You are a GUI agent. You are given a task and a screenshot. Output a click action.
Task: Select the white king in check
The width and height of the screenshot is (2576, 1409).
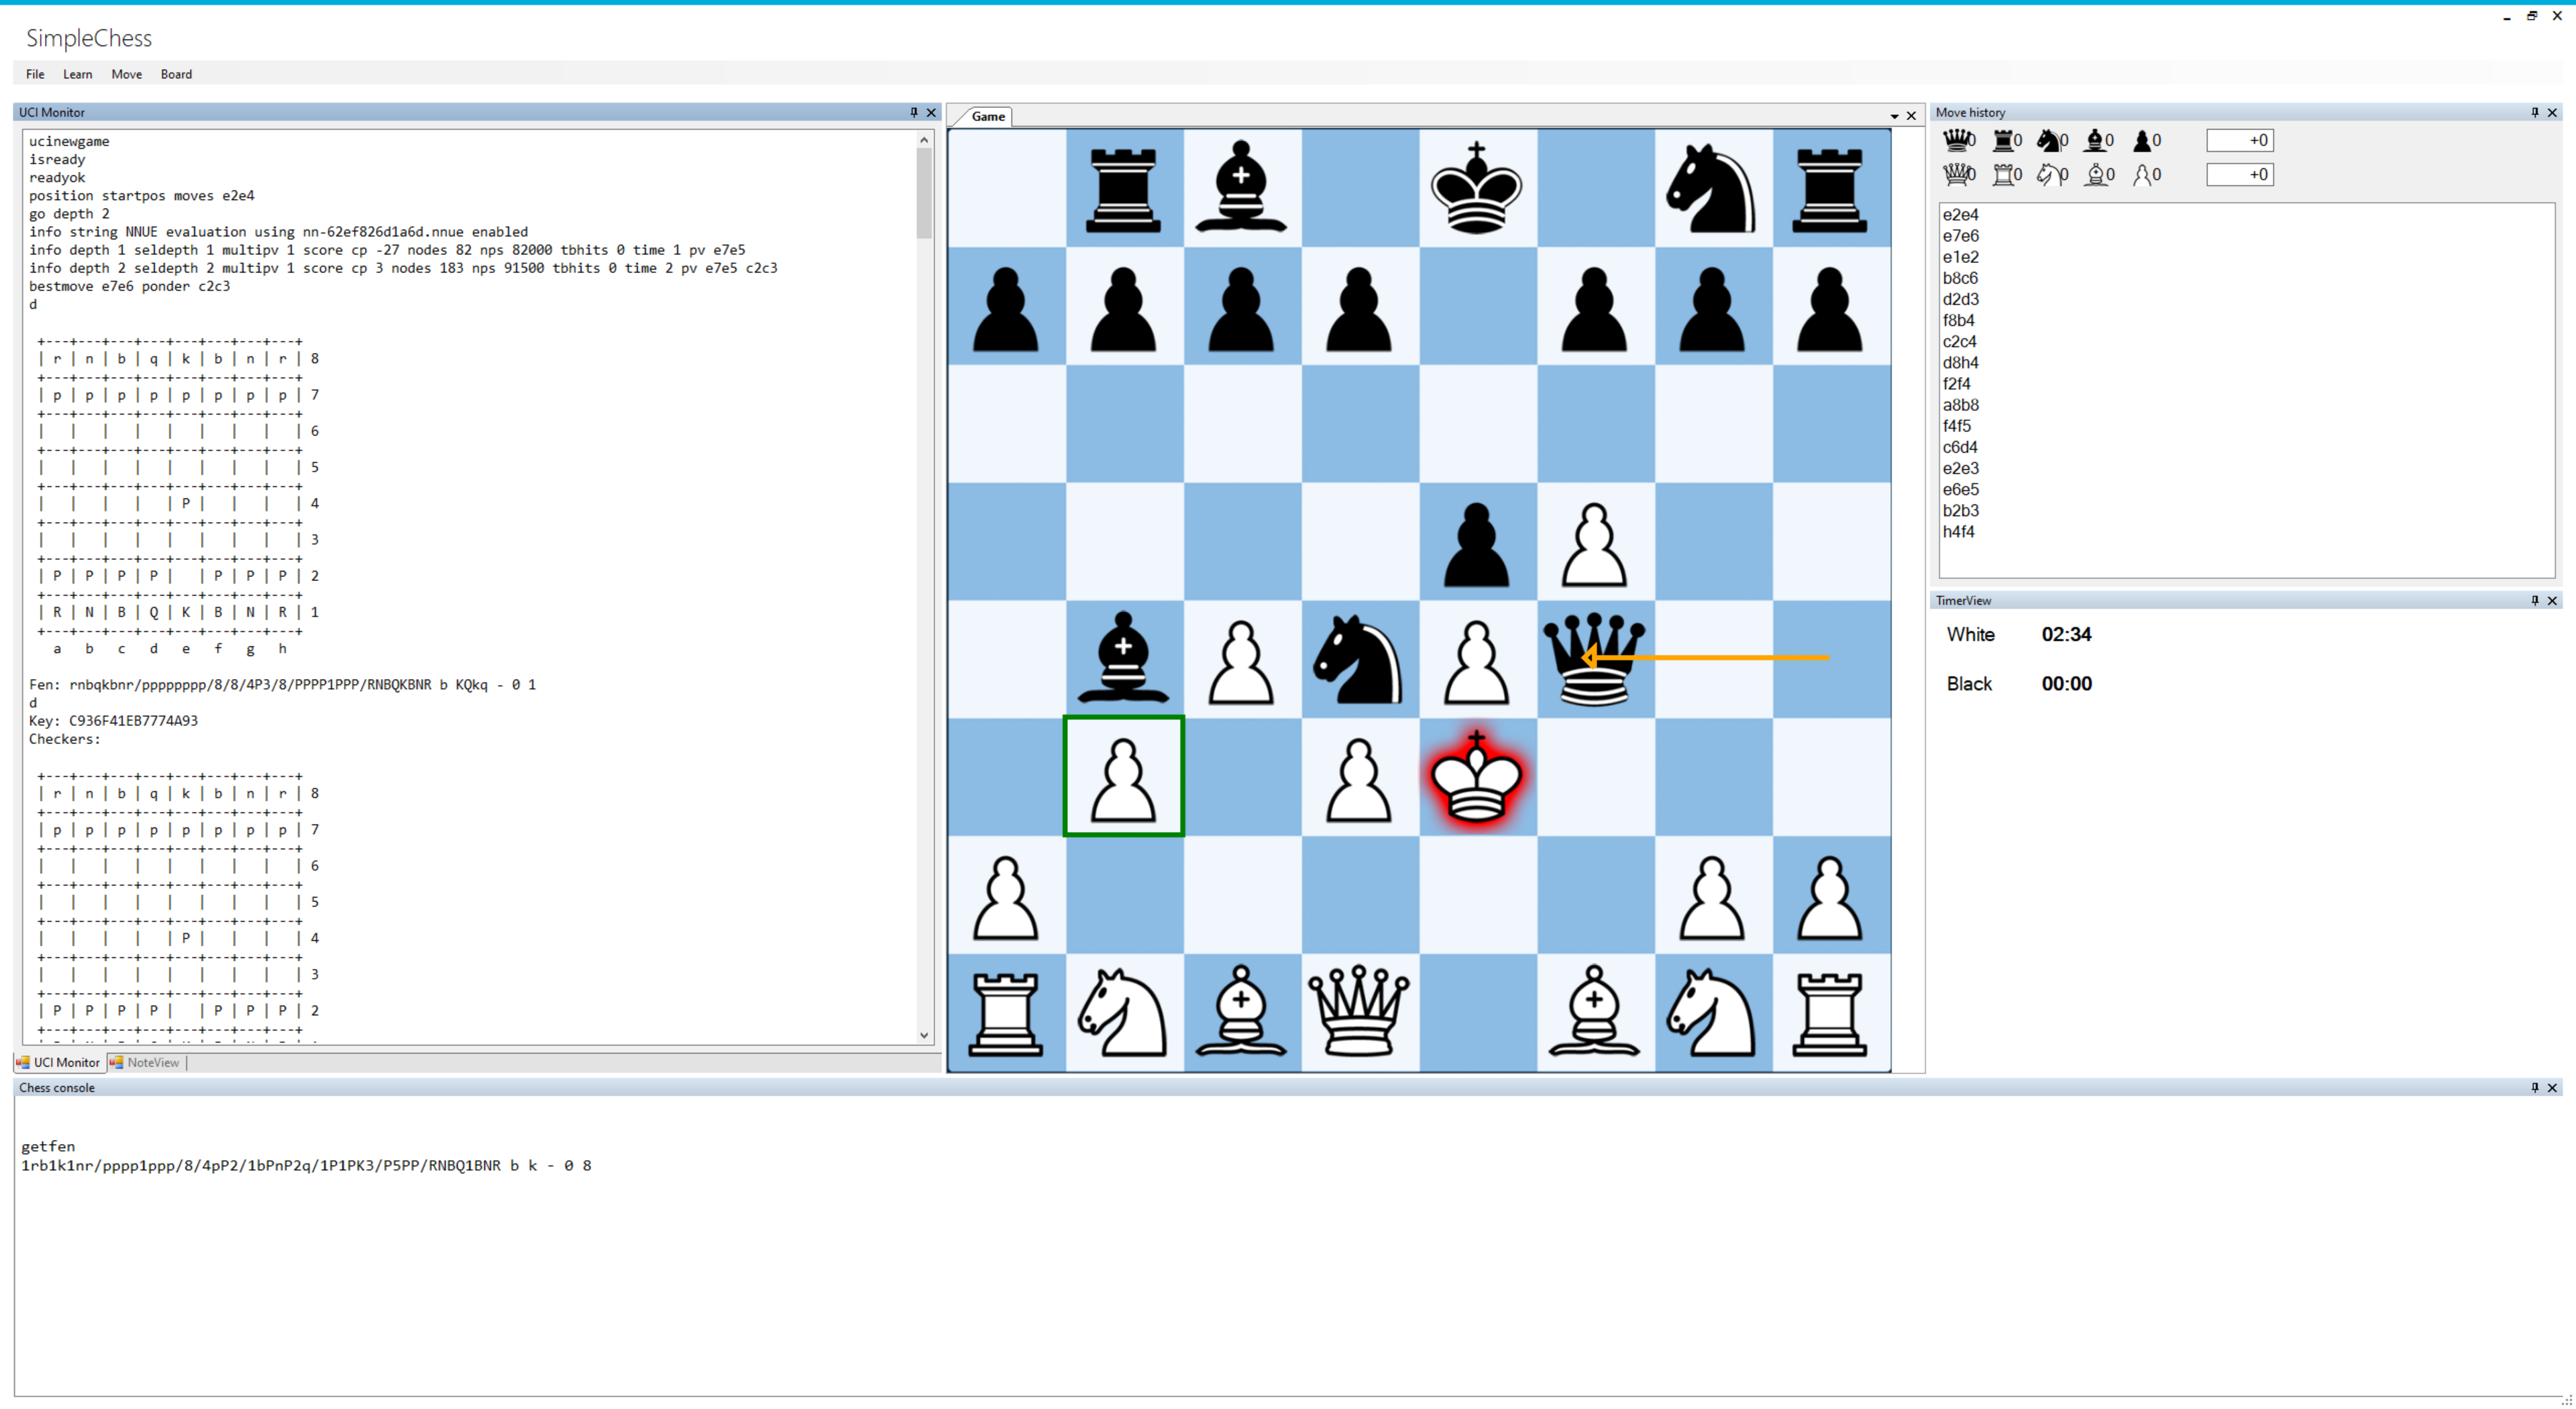[1476, 777]
